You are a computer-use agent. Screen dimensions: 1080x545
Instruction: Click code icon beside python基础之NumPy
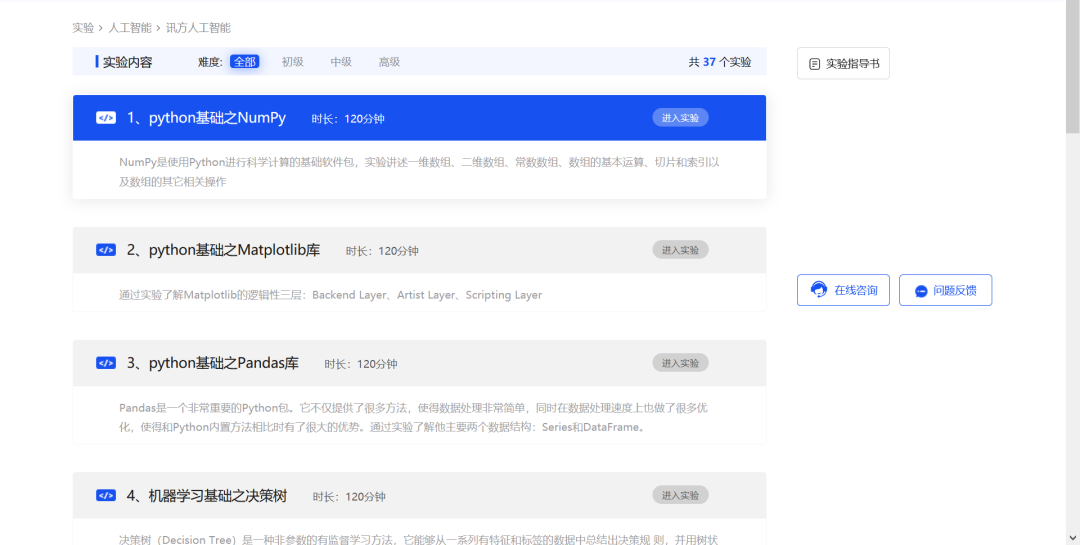(106, 118)
